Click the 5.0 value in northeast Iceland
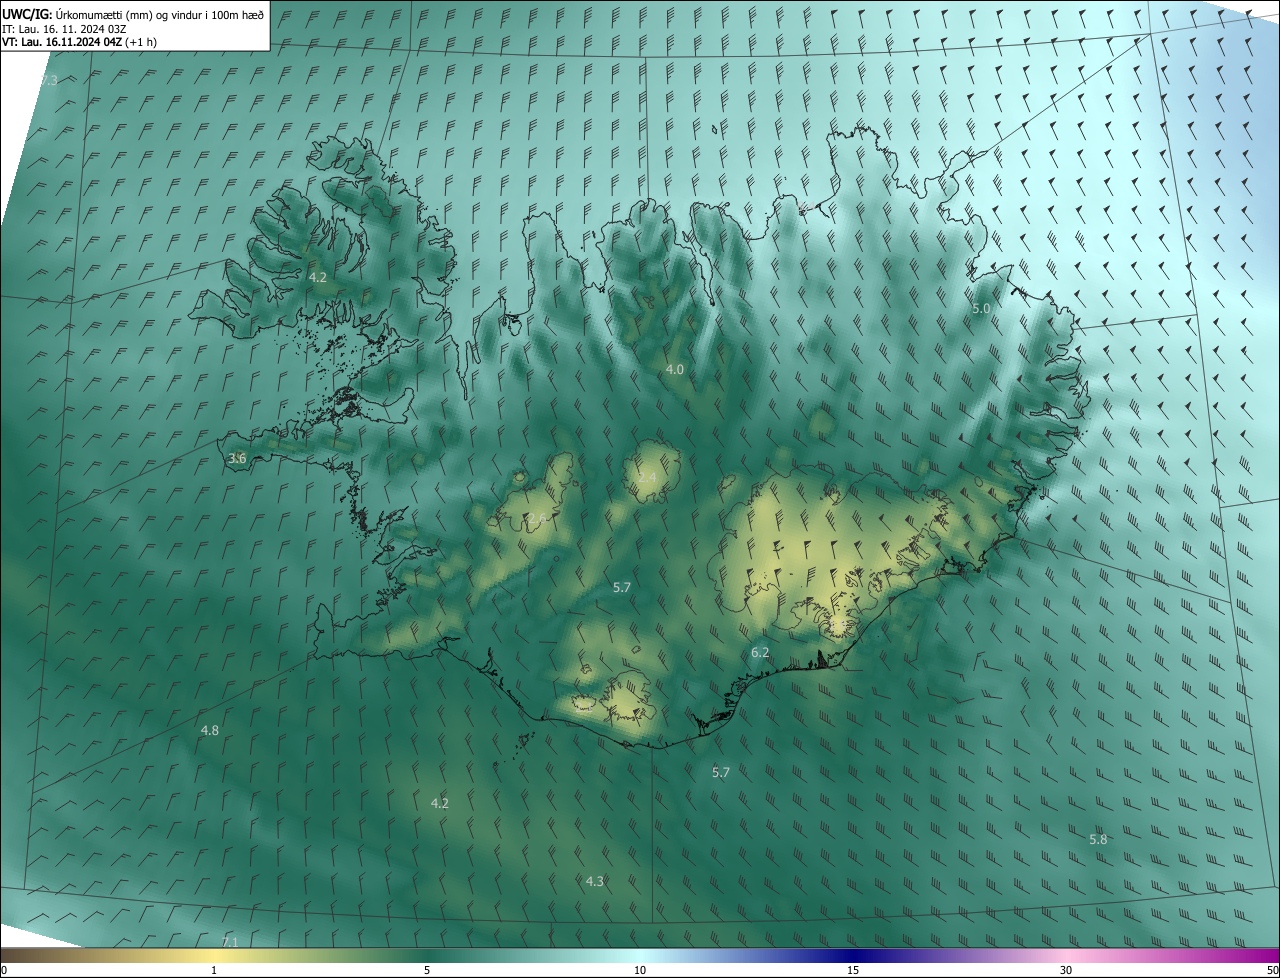This screenshot has width=1280, height=978. point(980,309)
